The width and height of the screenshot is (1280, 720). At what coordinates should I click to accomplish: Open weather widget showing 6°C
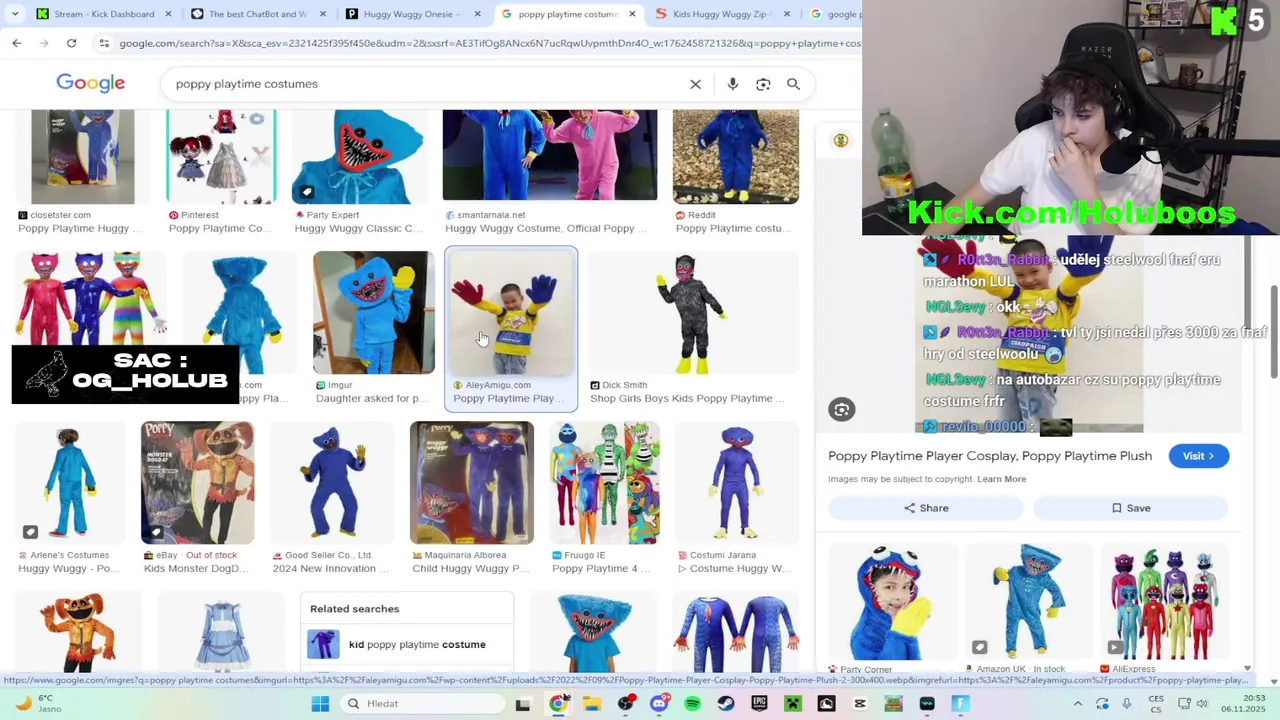(38, 704)
